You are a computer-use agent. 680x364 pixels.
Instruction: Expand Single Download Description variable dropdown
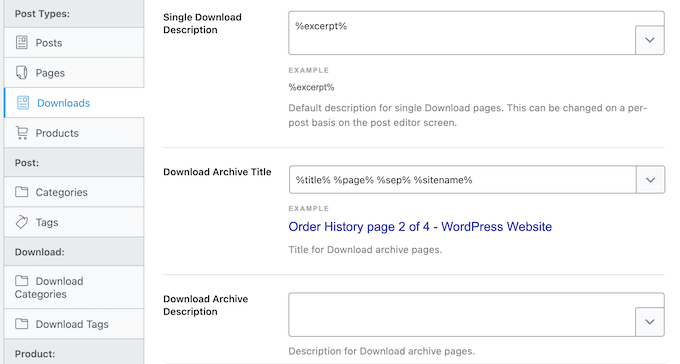pos(650,40)
